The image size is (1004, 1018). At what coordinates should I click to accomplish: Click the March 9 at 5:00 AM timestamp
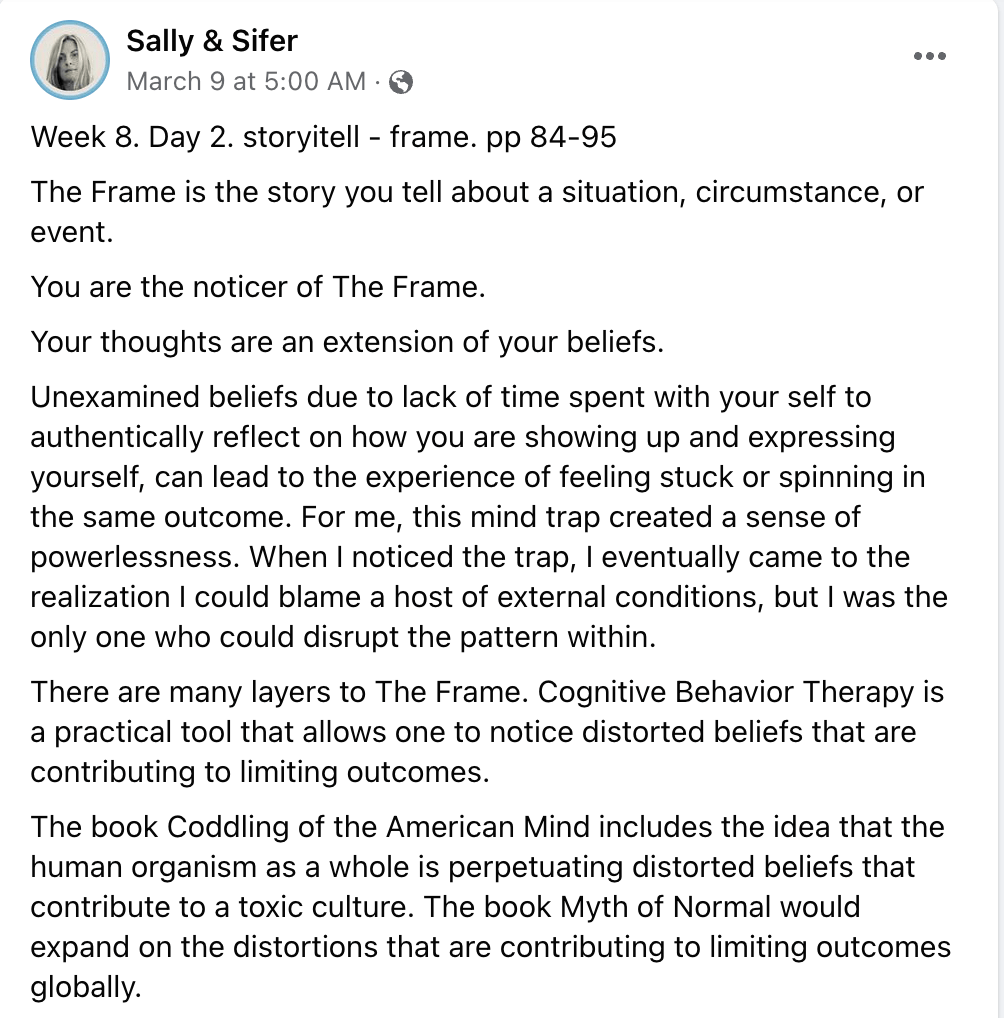246,82
